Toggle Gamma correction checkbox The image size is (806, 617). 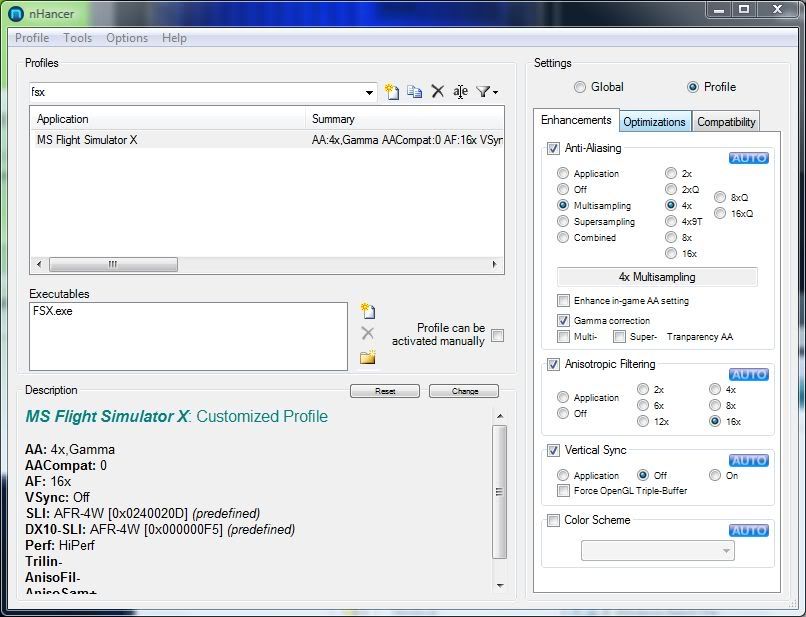point(564,320)
